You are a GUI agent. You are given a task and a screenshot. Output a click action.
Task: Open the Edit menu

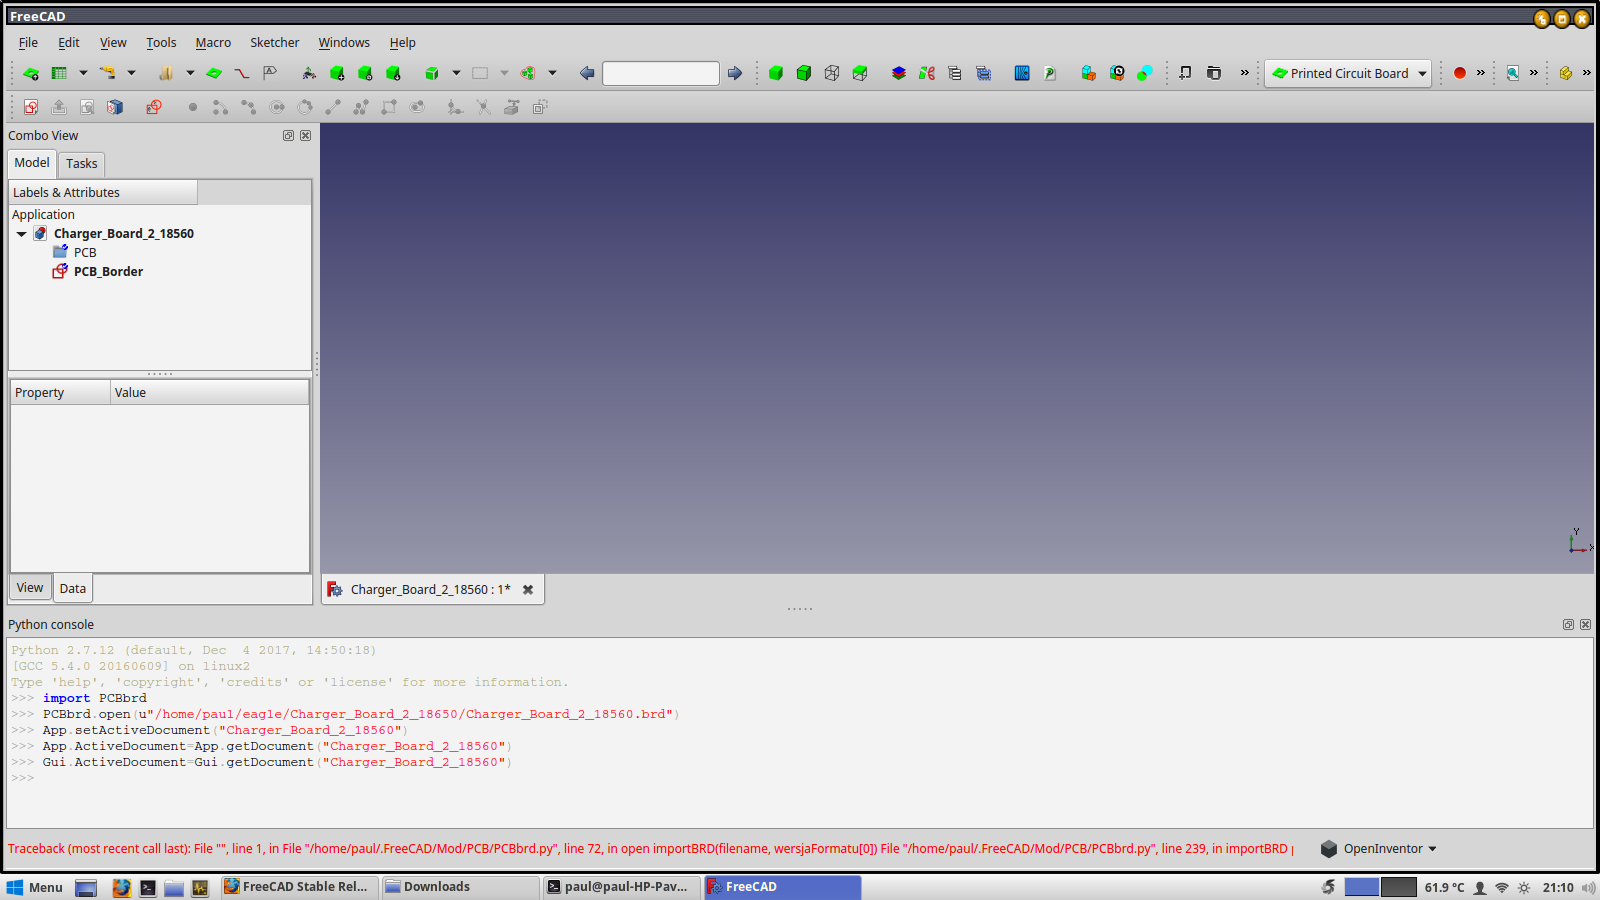click(69, 43)
